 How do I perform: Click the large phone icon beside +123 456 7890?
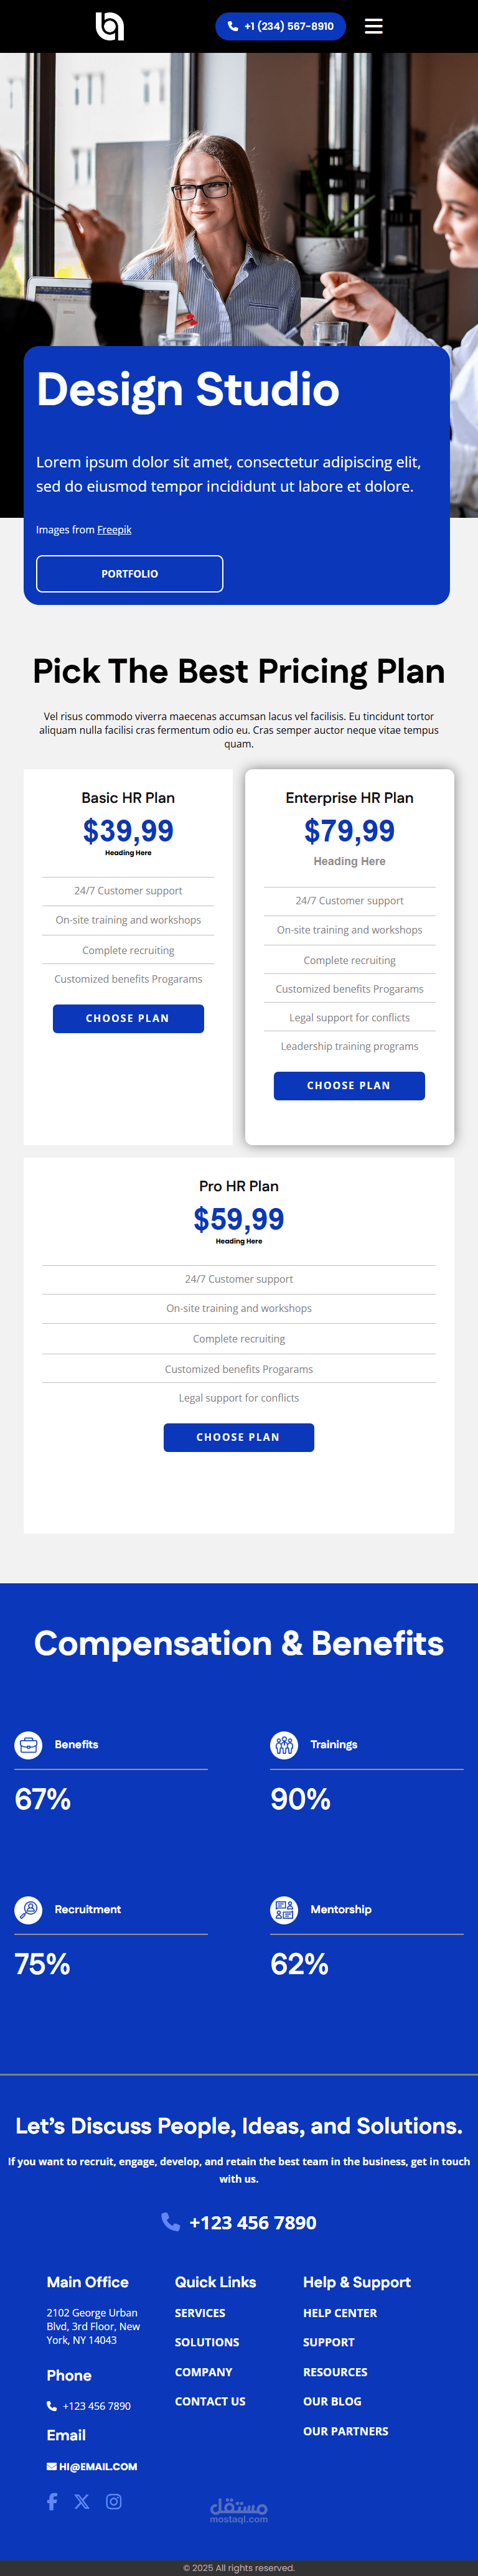pos(171,2222)
